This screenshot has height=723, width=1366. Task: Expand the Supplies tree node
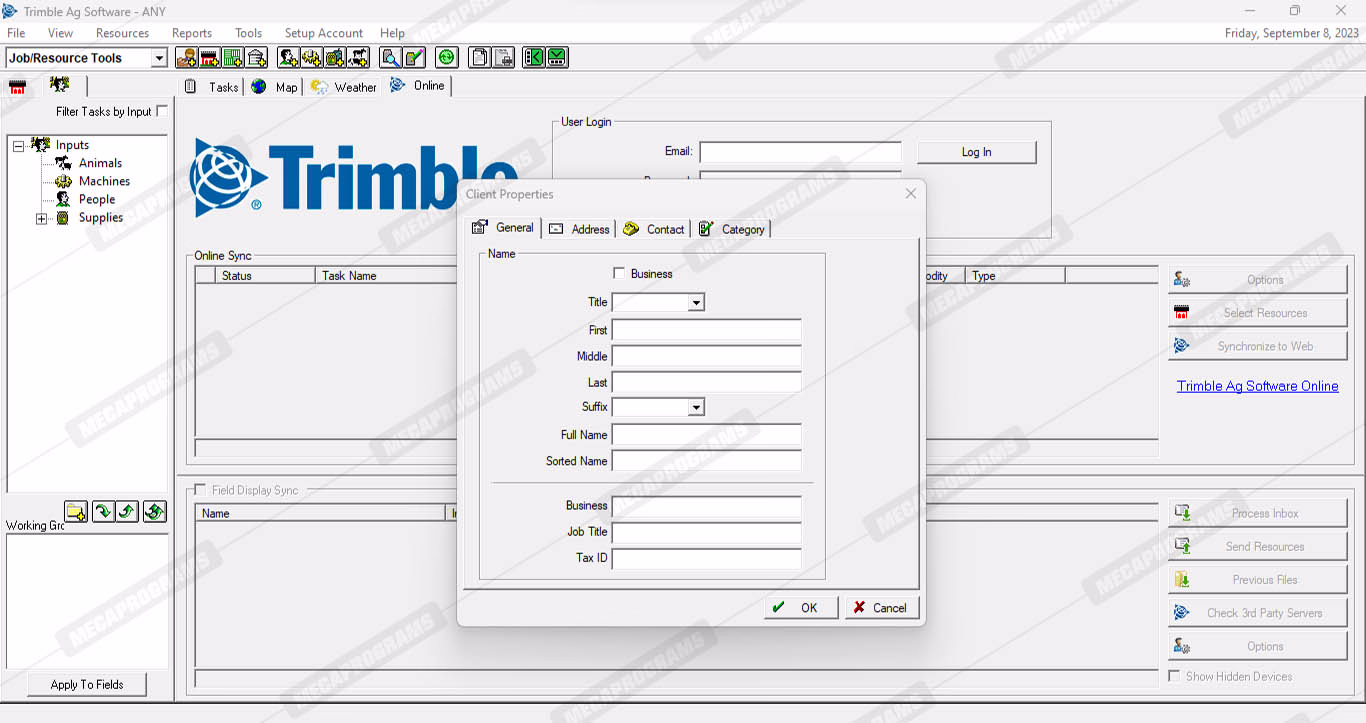click(41, 218)
